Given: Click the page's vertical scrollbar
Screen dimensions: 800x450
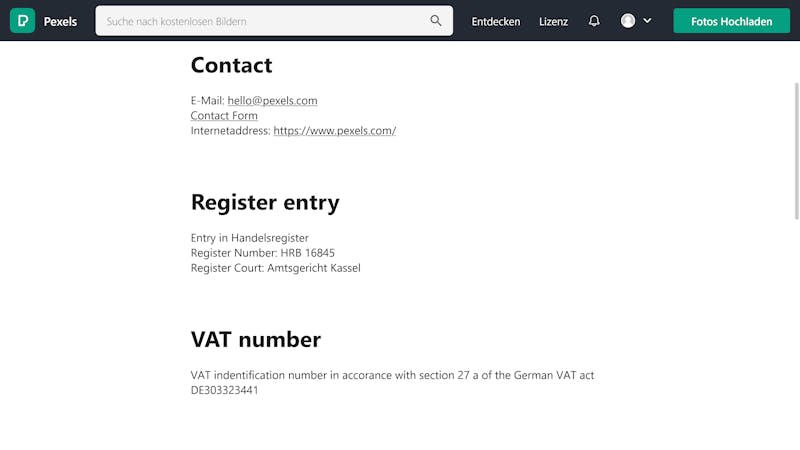Looking at the screenshot, I should pos(796,151).
